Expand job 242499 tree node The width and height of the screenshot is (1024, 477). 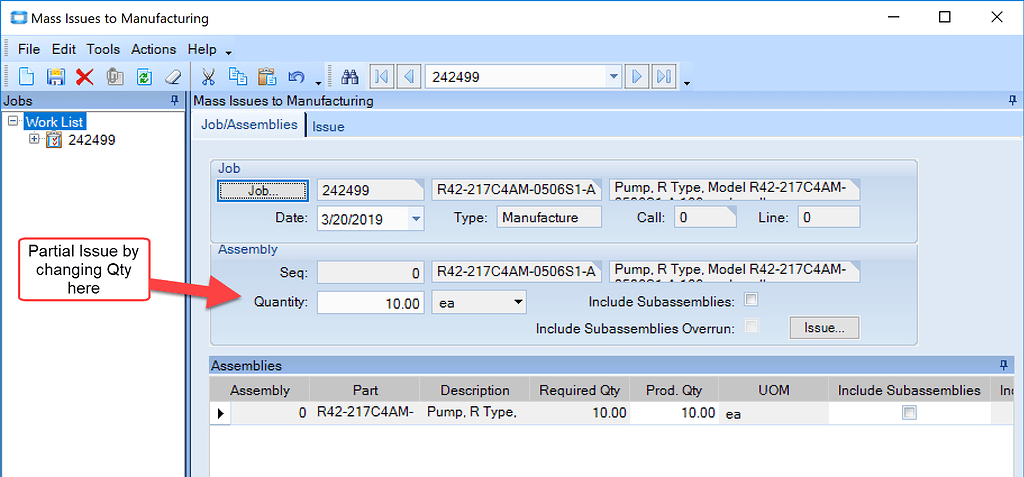pos(35,139)
